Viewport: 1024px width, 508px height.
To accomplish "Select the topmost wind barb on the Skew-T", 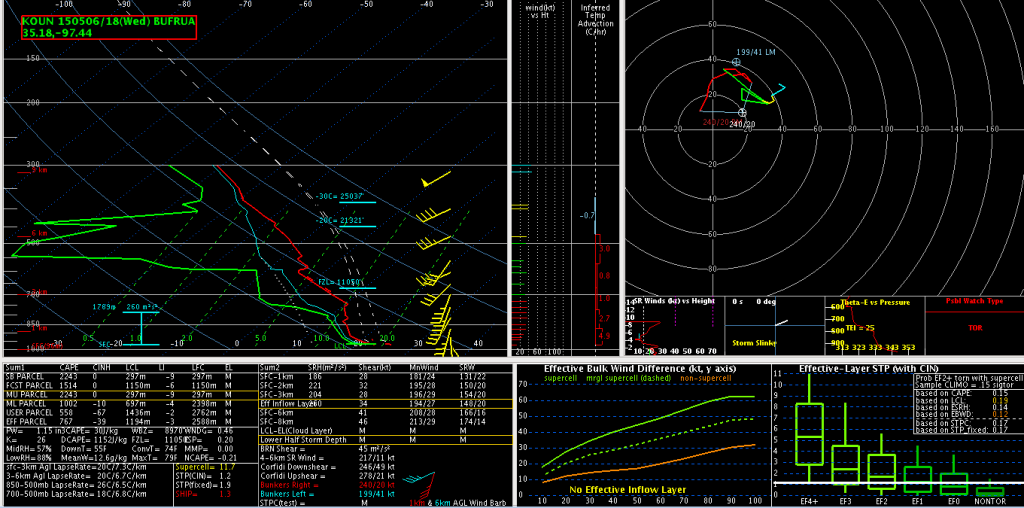I will point(433,182).
